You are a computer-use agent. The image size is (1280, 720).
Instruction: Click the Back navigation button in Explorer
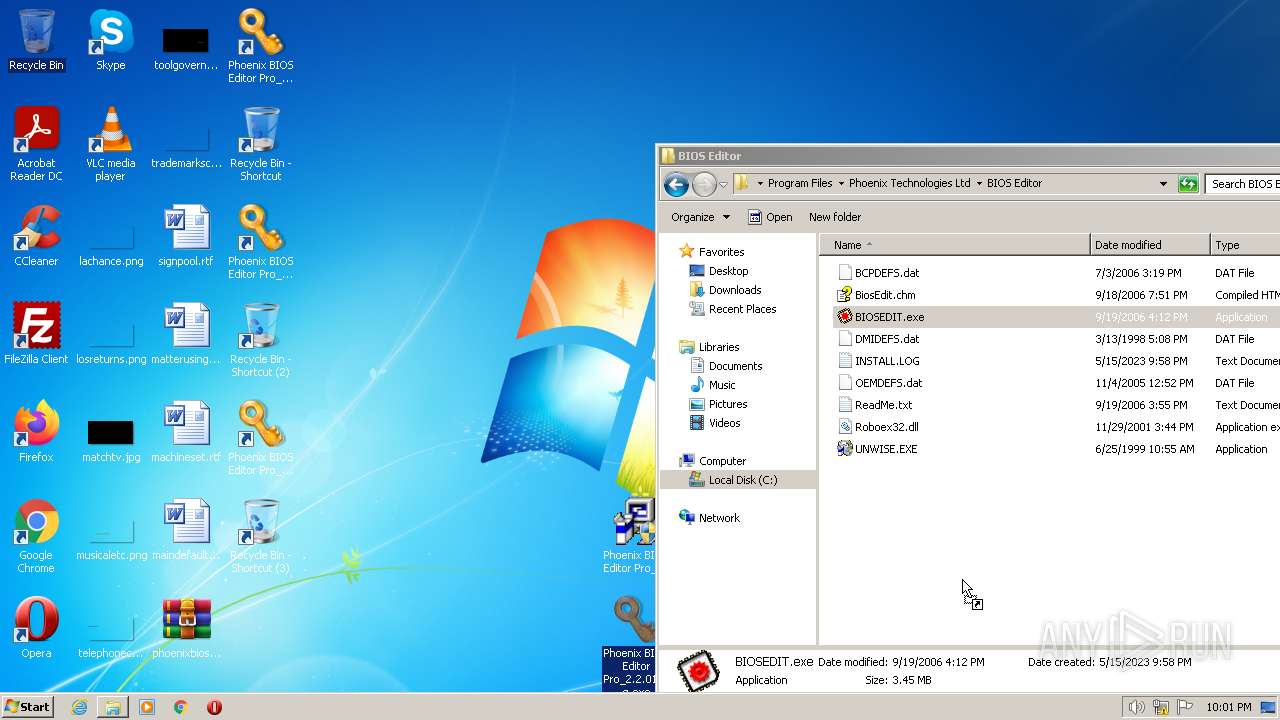676,184
